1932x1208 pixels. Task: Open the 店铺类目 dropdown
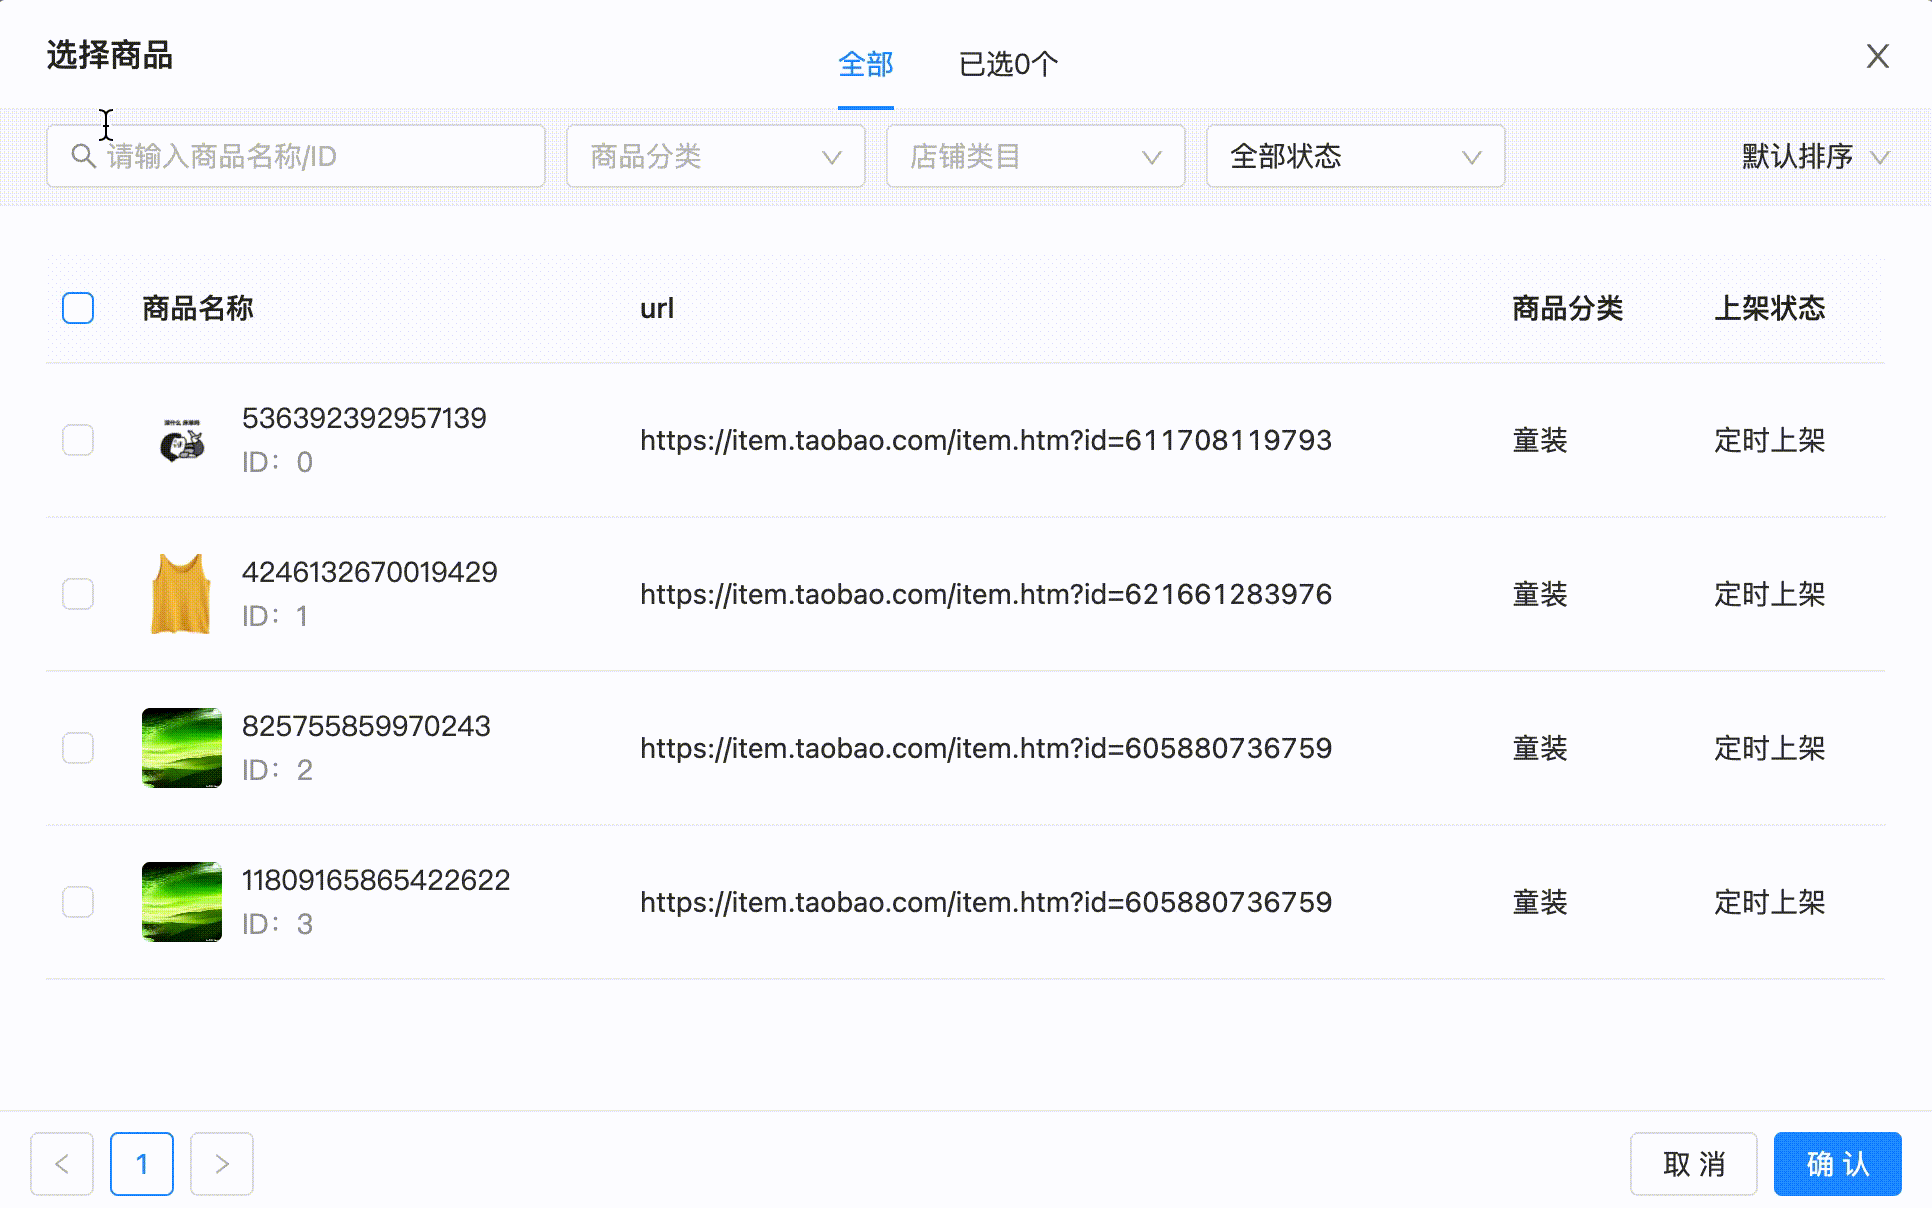(x=1036, y=156)
